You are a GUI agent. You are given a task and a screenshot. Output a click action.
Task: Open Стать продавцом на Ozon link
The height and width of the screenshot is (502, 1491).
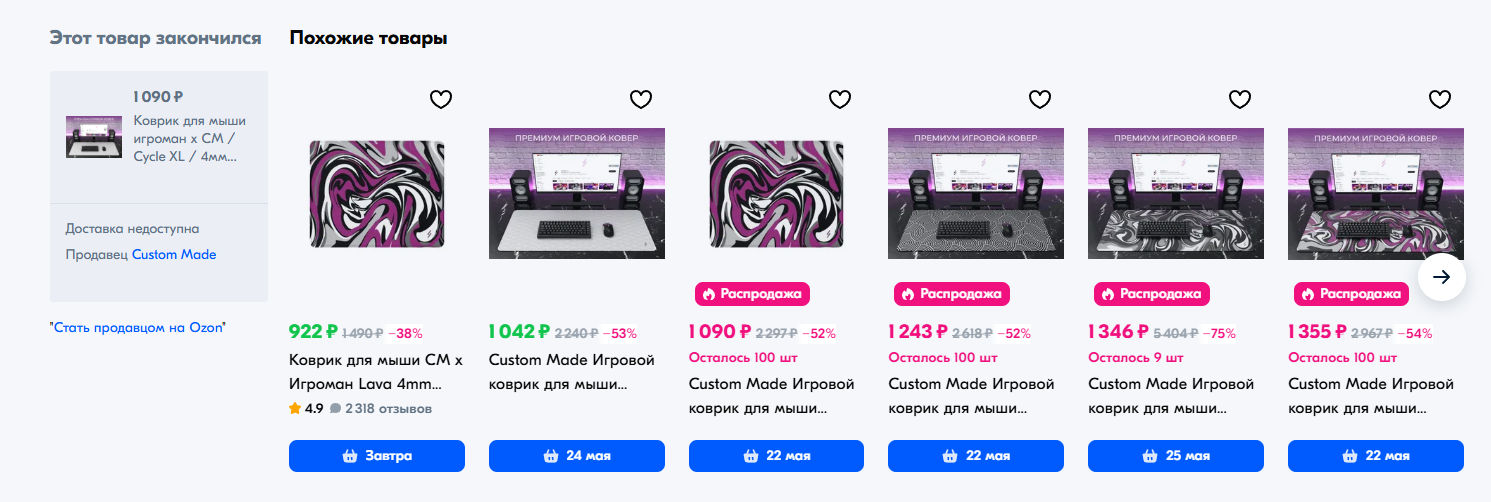coord(138,327)
